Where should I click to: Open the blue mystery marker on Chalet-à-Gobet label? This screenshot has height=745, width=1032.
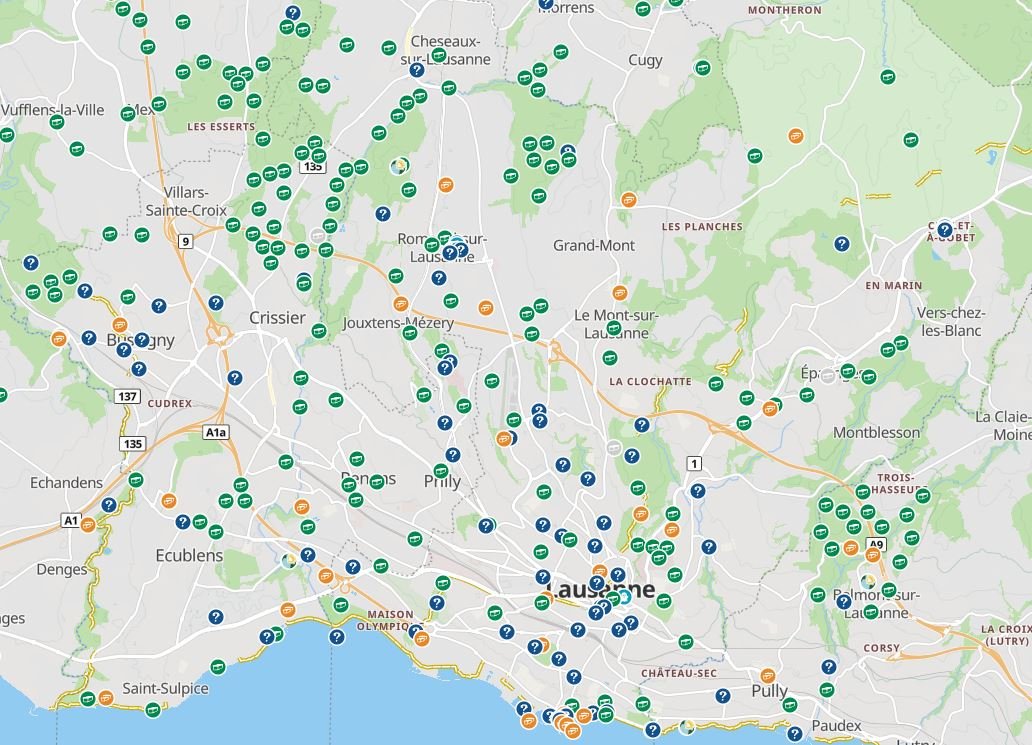[x=944, y=230]
